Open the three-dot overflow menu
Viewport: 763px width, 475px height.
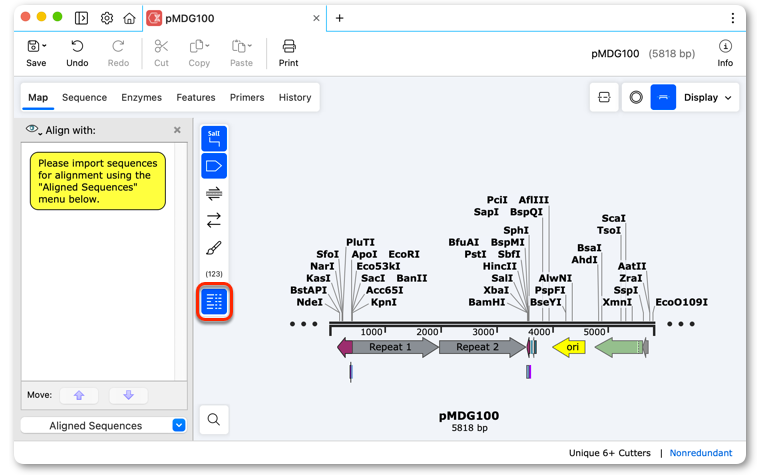point(732,18)
